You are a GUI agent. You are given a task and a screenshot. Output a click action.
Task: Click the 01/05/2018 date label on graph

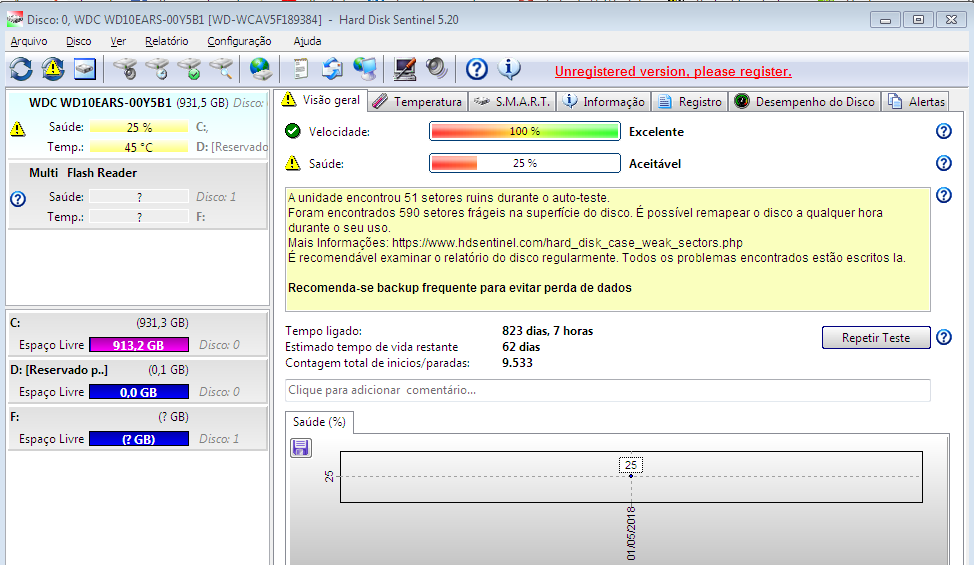tap(631, 533)
